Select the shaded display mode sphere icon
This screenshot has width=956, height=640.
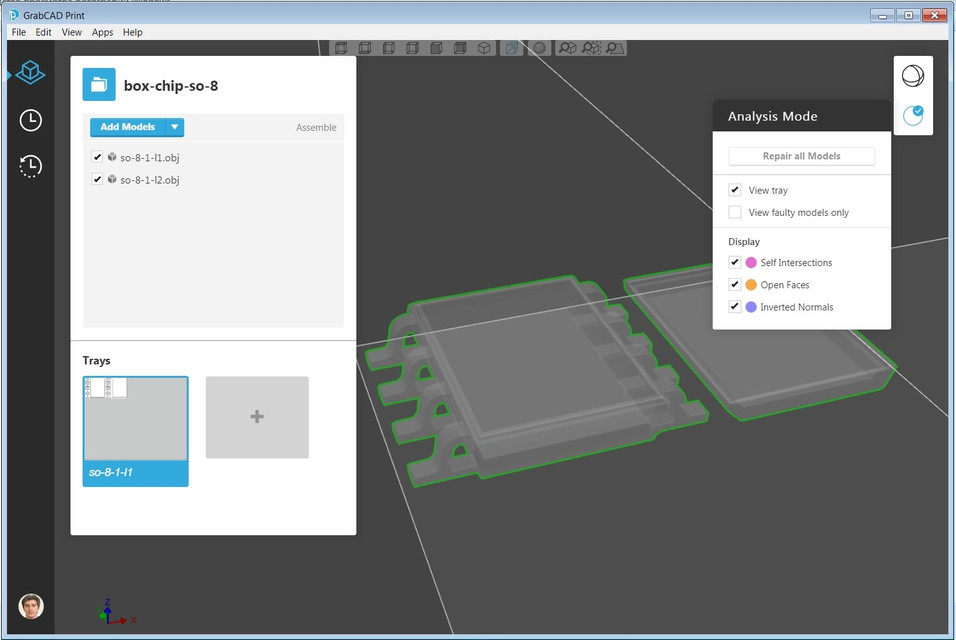click(x=538, y=47)
